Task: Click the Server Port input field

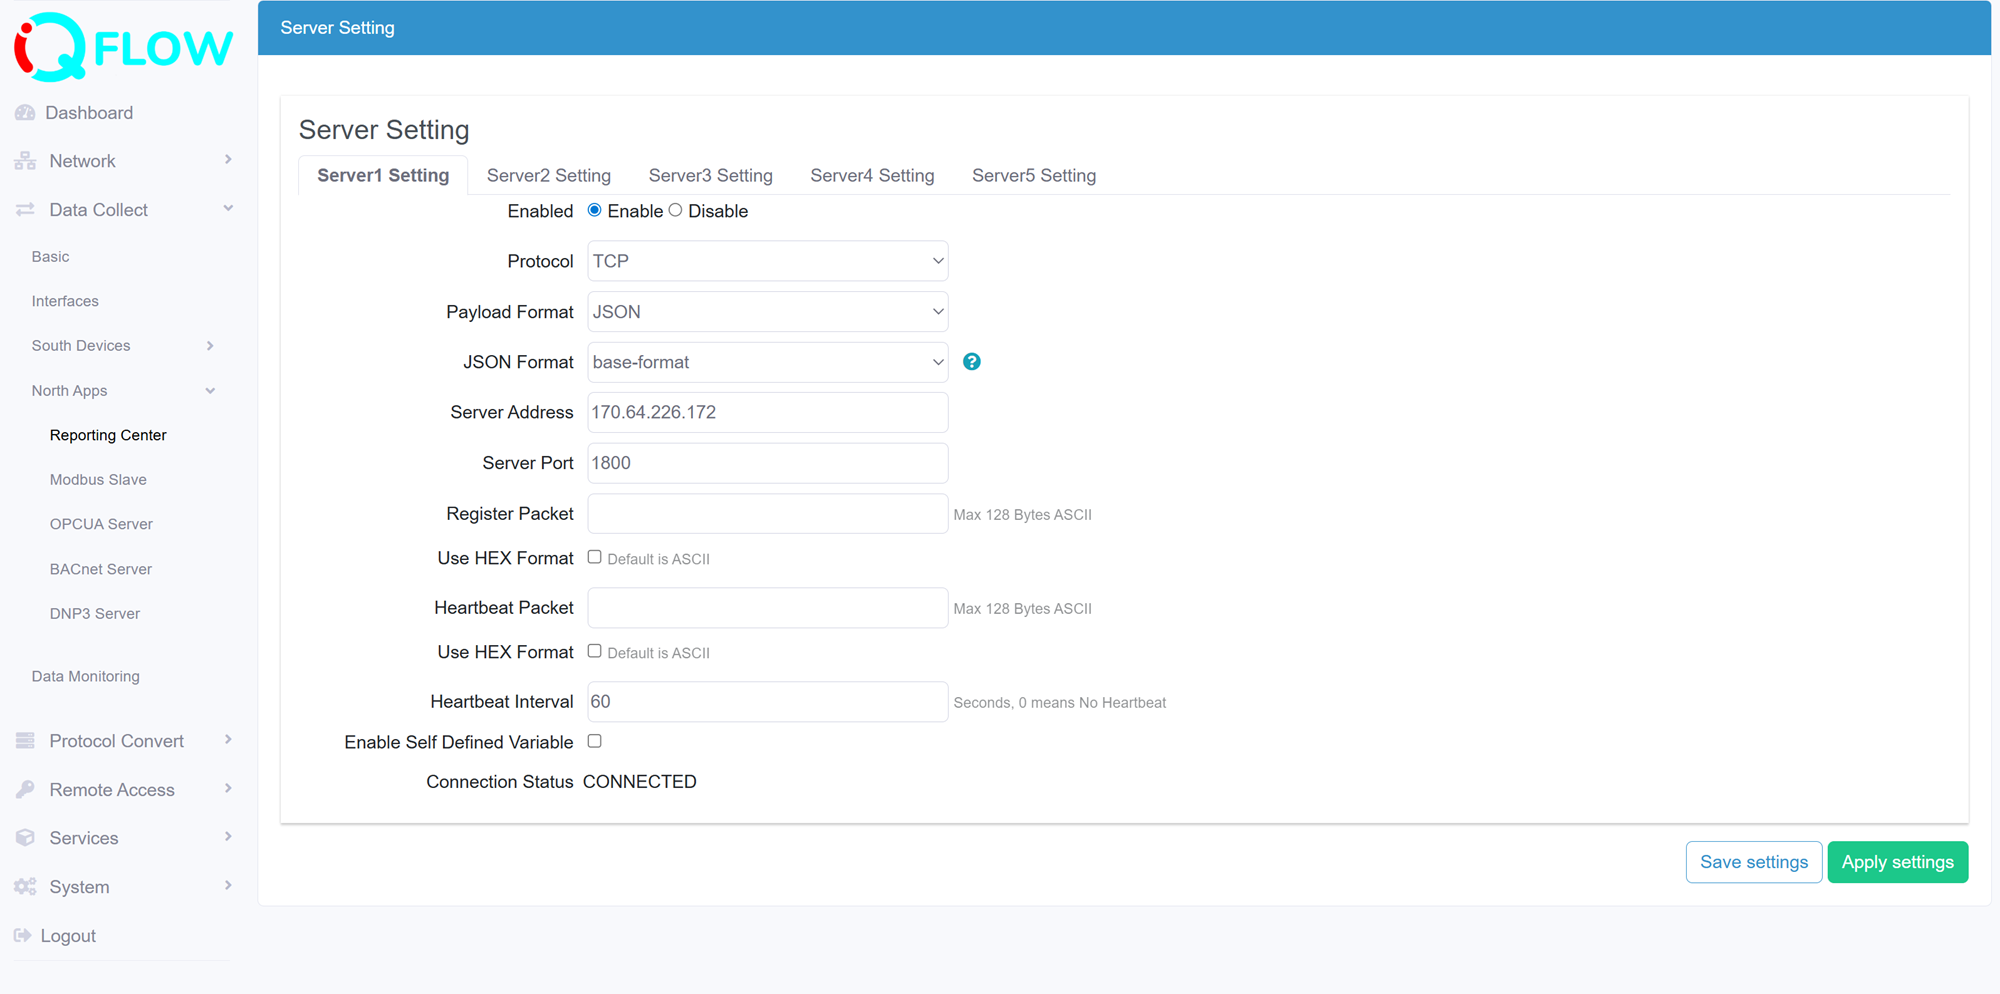Action: point(766,462)
